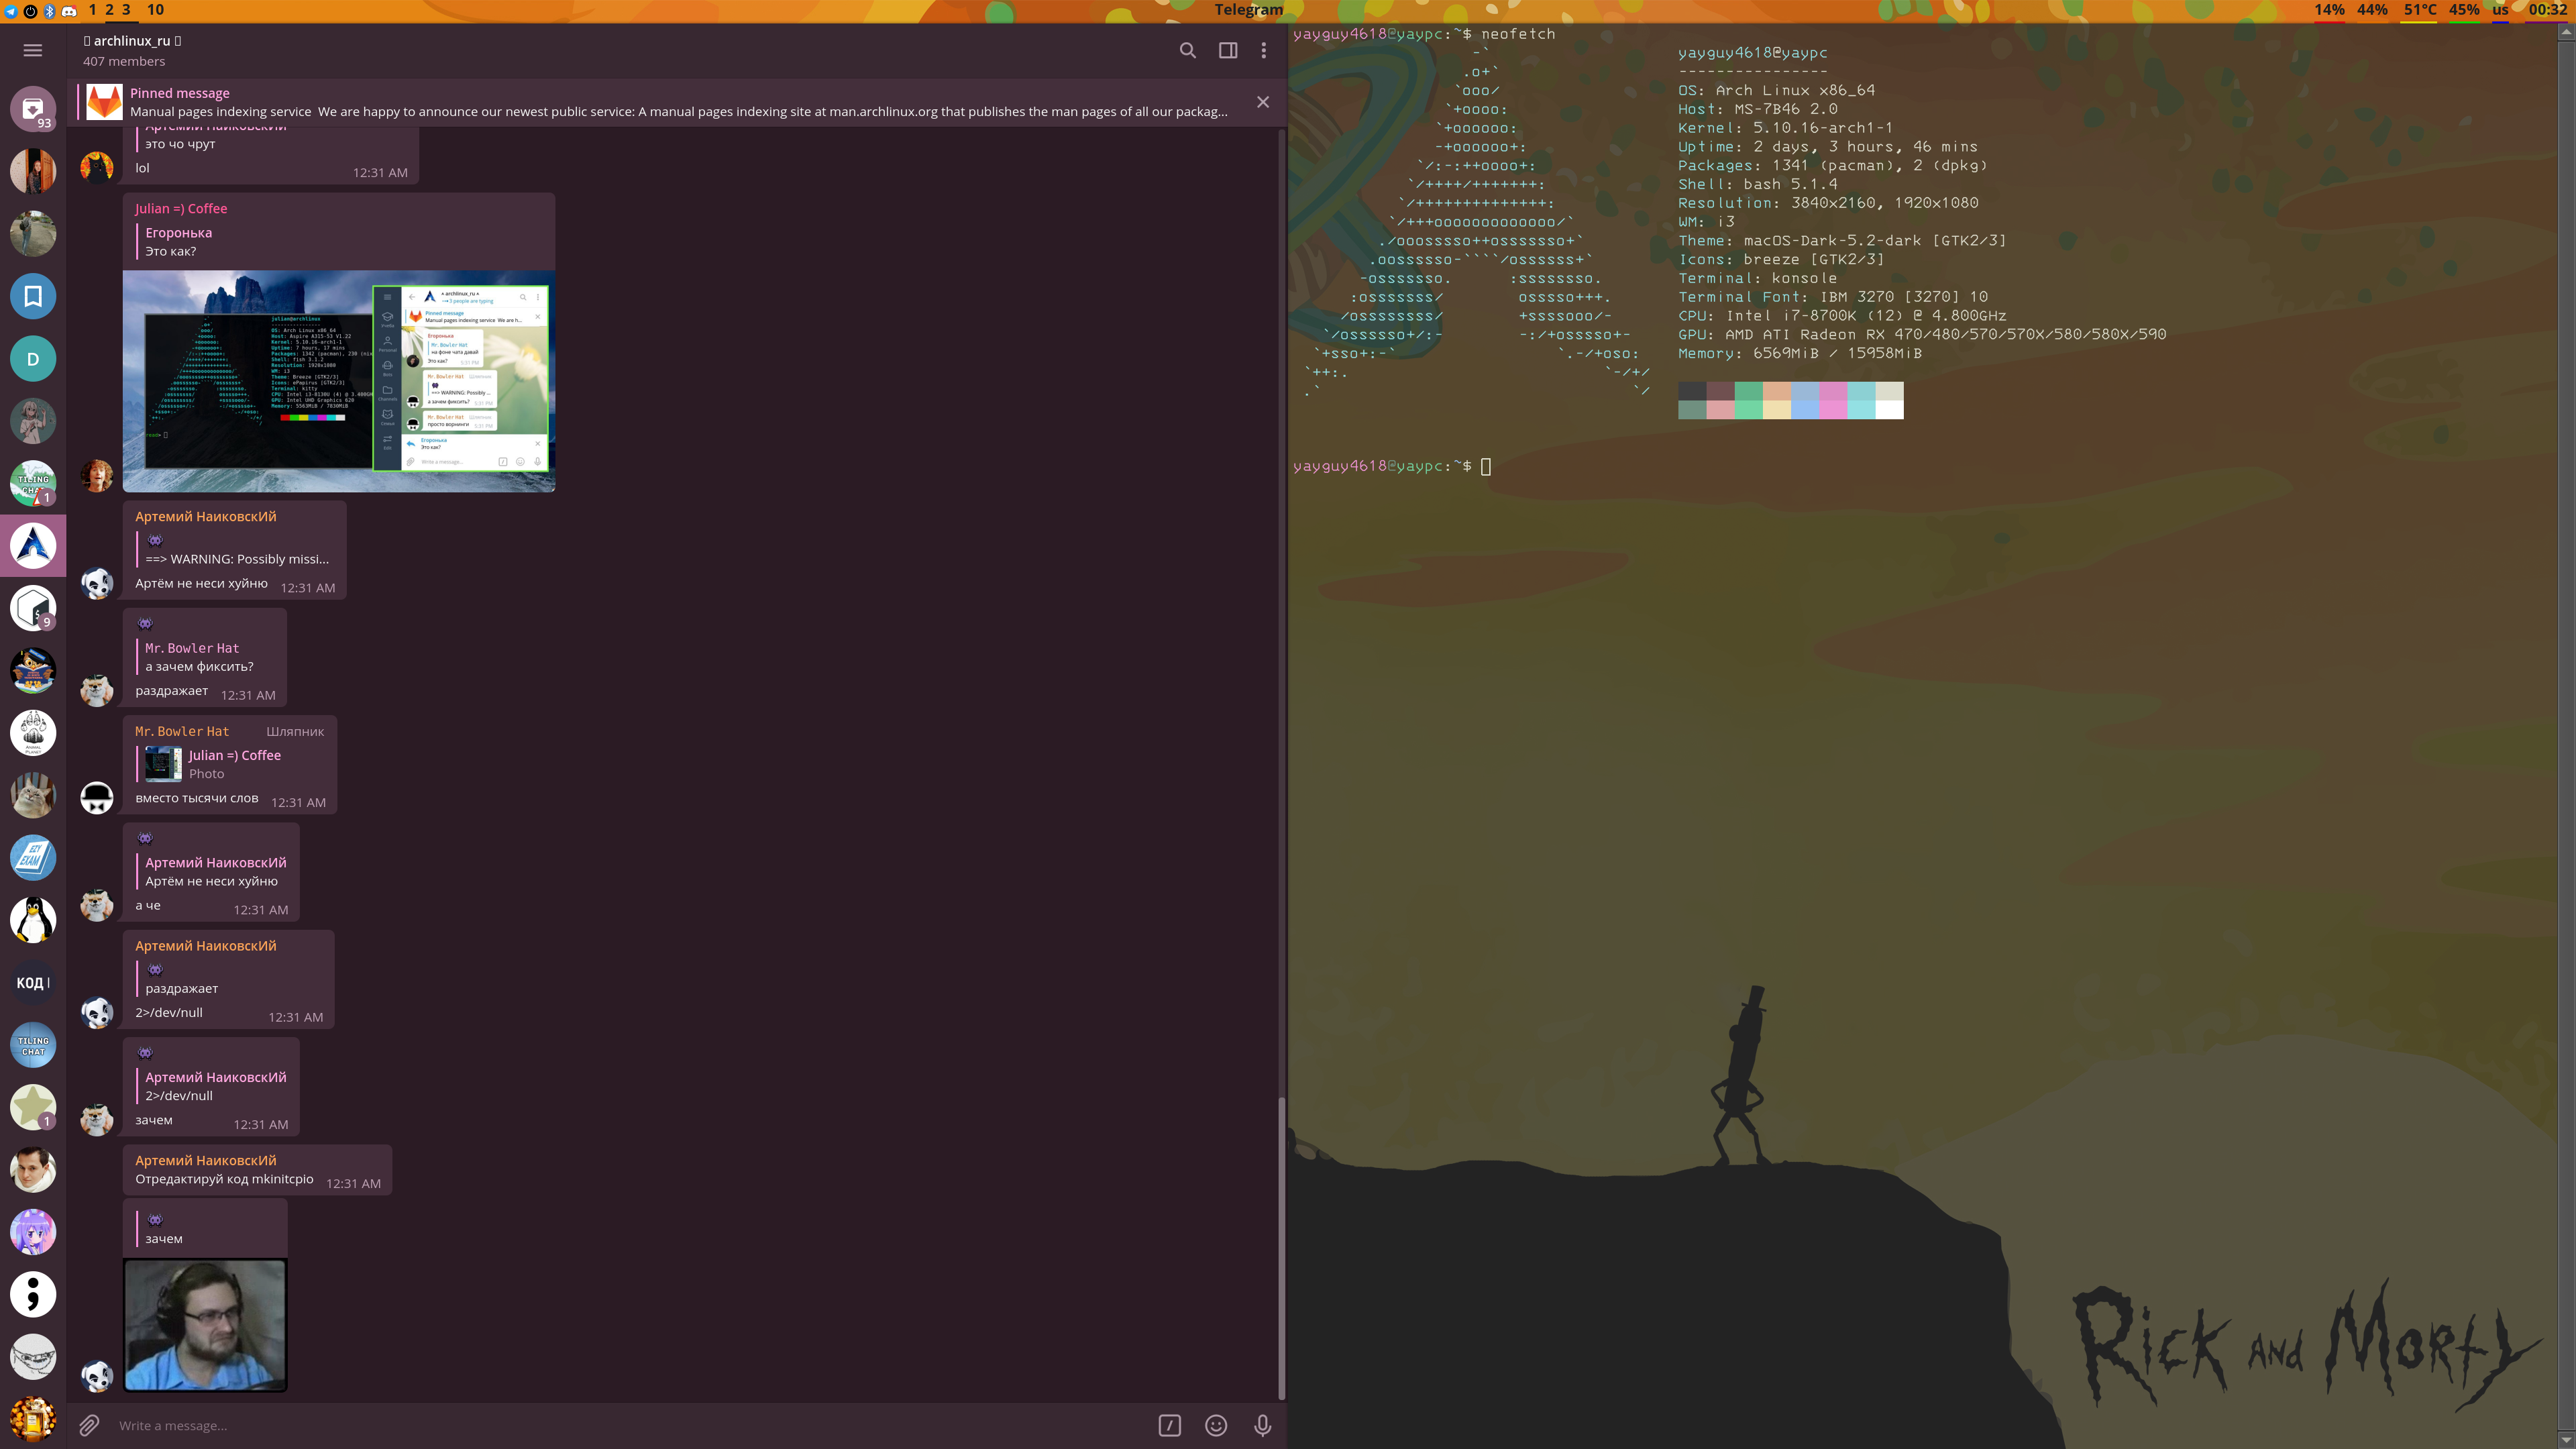Viewport: 2576px width, 1449px height.
Task: Click the terminal prompt cursor in konsole
Action: [x=1486, y=466]
